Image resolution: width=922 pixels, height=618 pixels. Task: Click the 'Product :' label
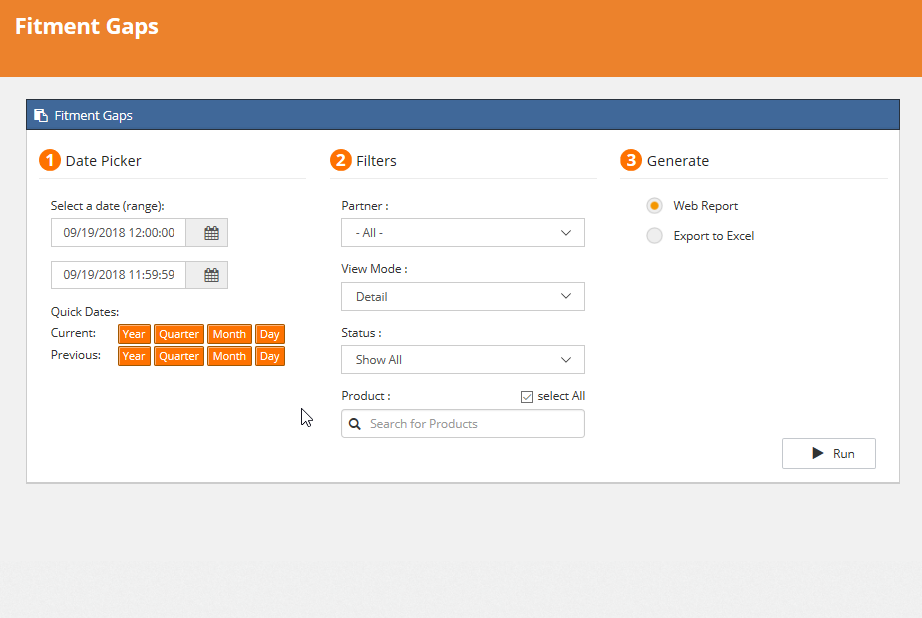pyautogui.click(x=366, y=396)
